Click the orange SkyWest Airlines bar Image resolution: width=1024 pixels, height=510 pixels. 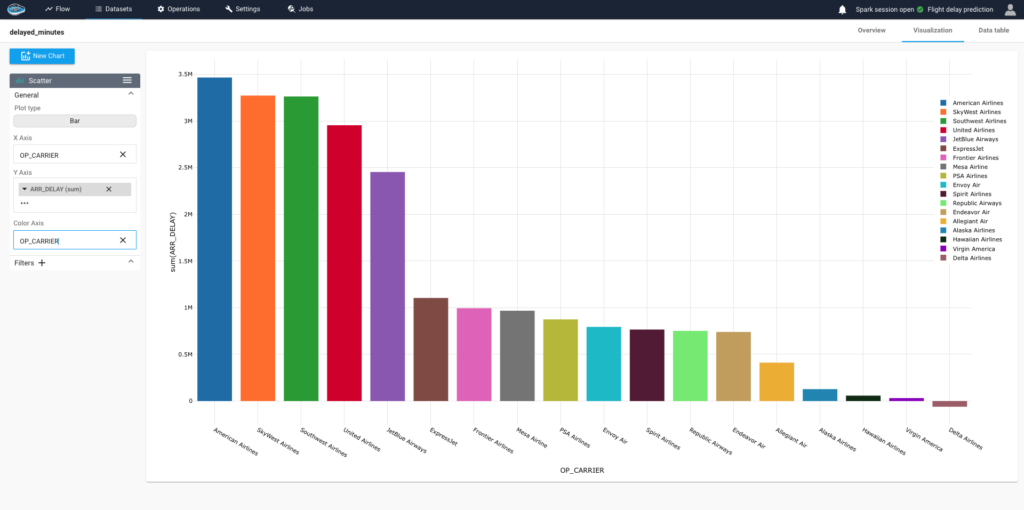point(258,248)
